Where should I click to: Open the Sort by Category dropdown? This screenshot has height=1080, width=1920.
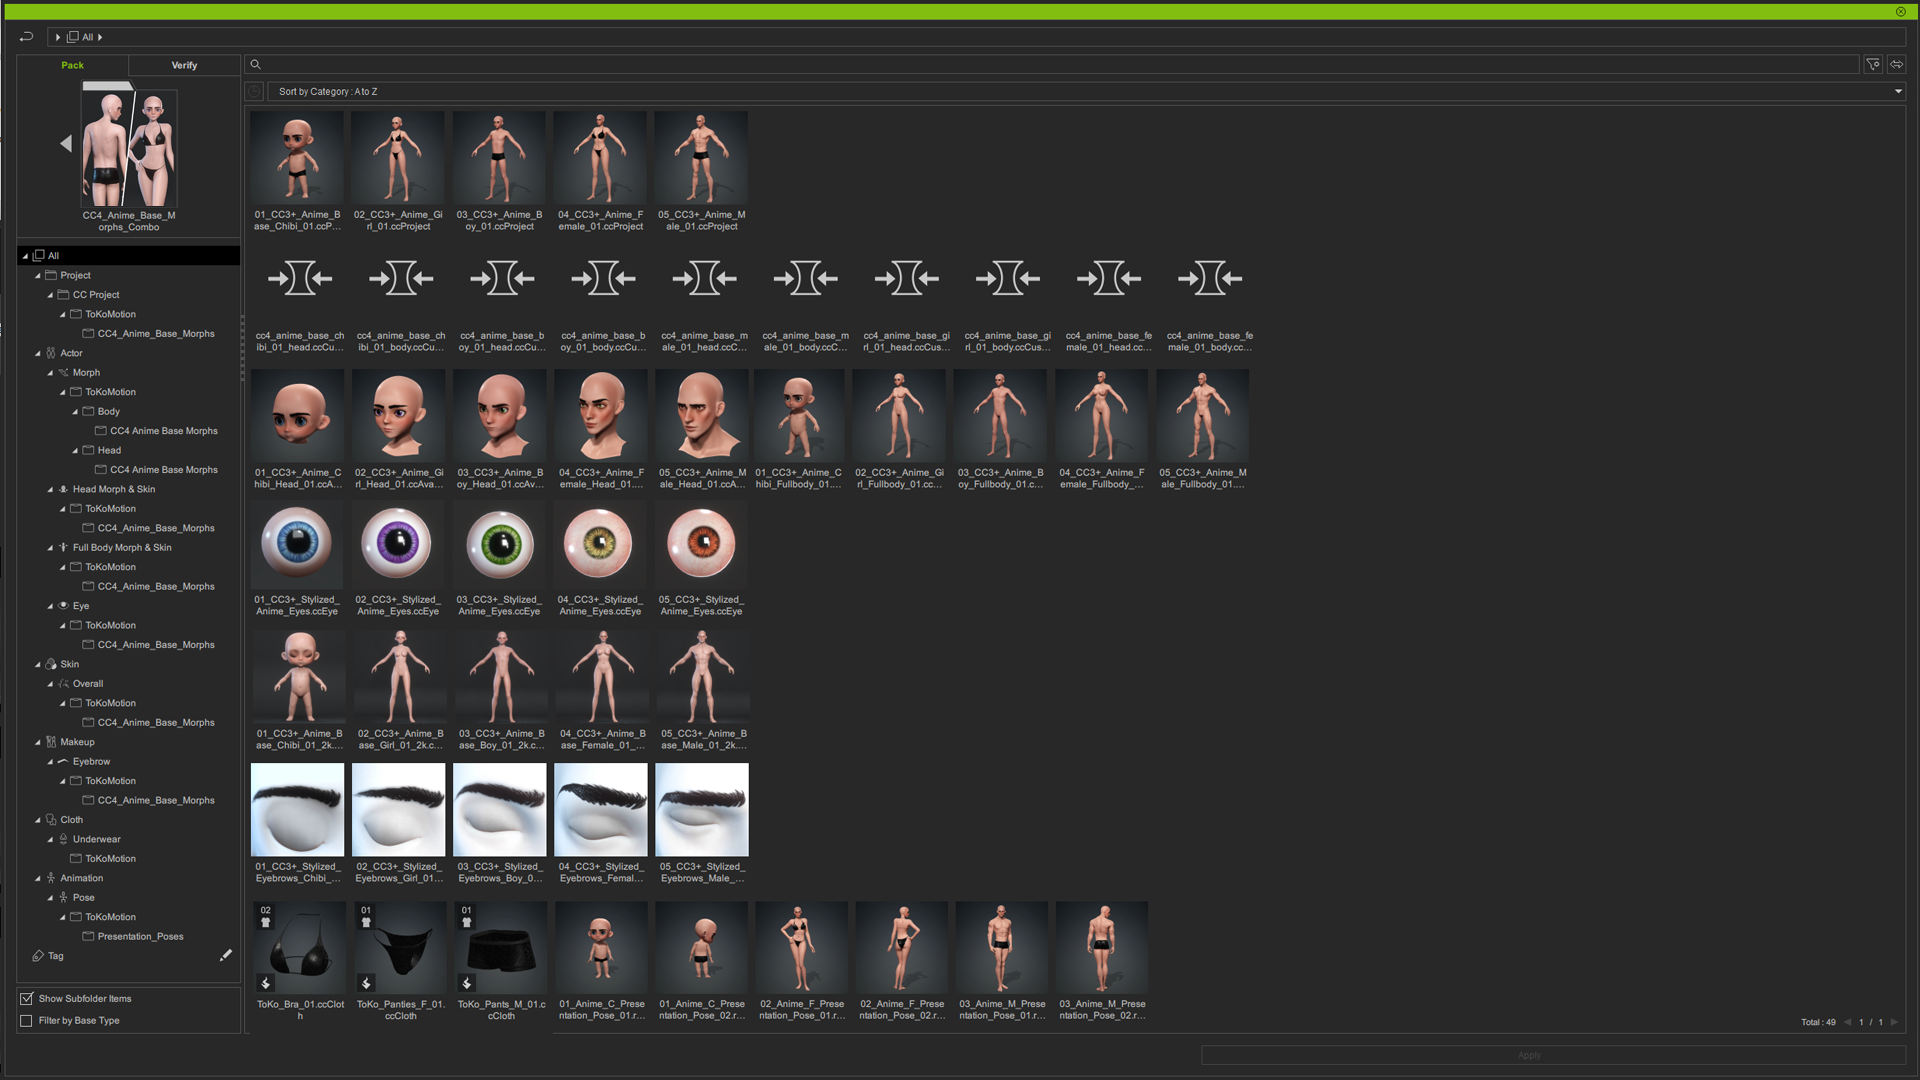[1898, 91]
